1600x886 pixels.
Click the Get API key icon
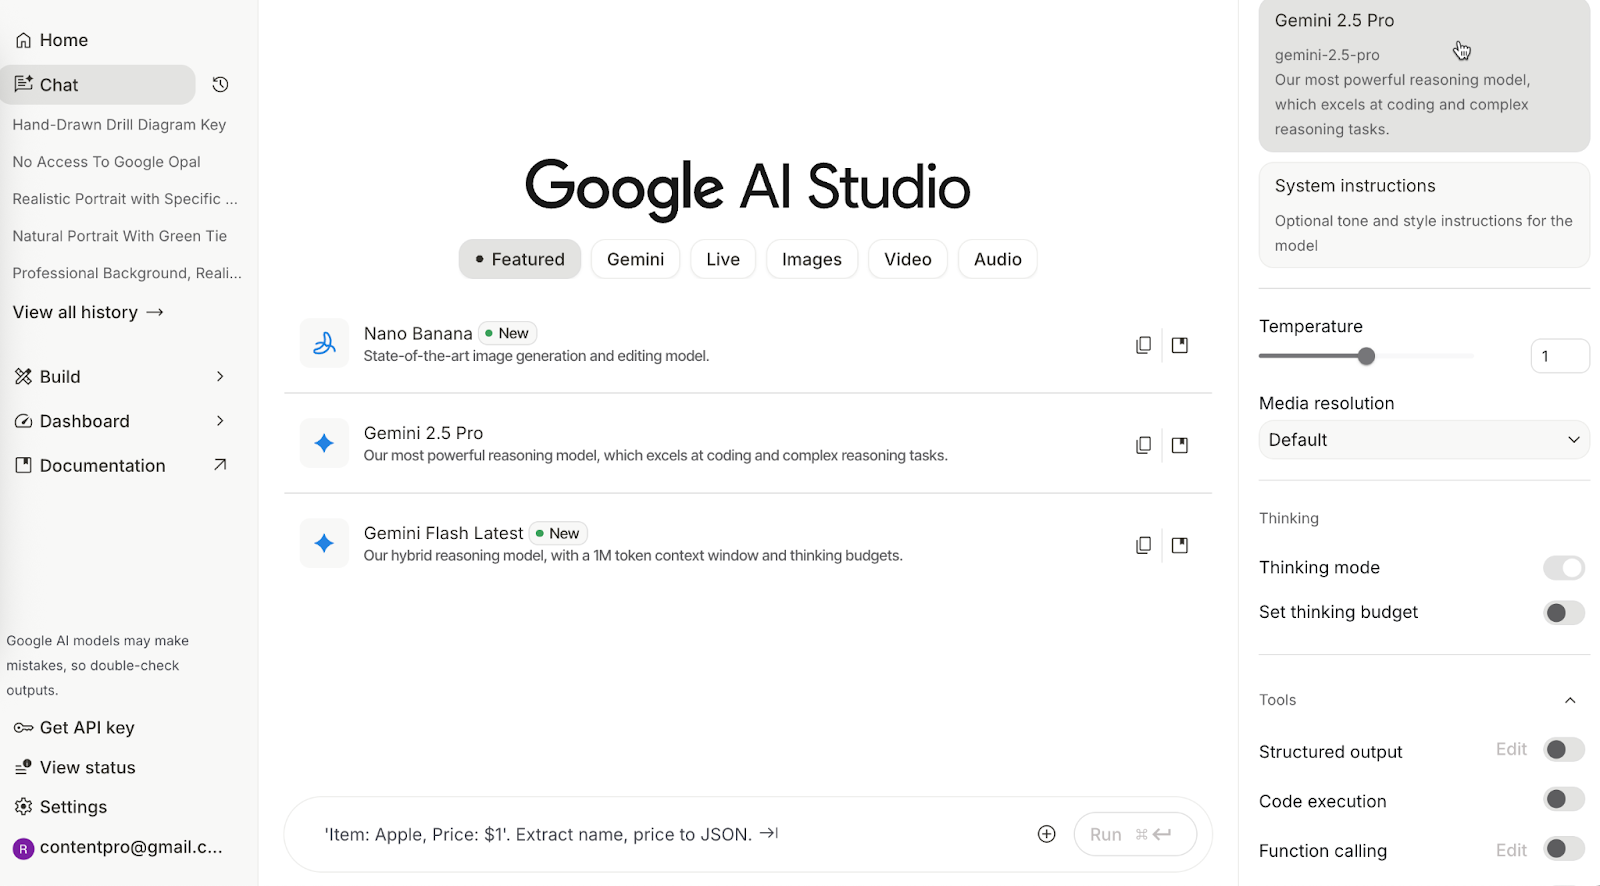pos(23,728)
